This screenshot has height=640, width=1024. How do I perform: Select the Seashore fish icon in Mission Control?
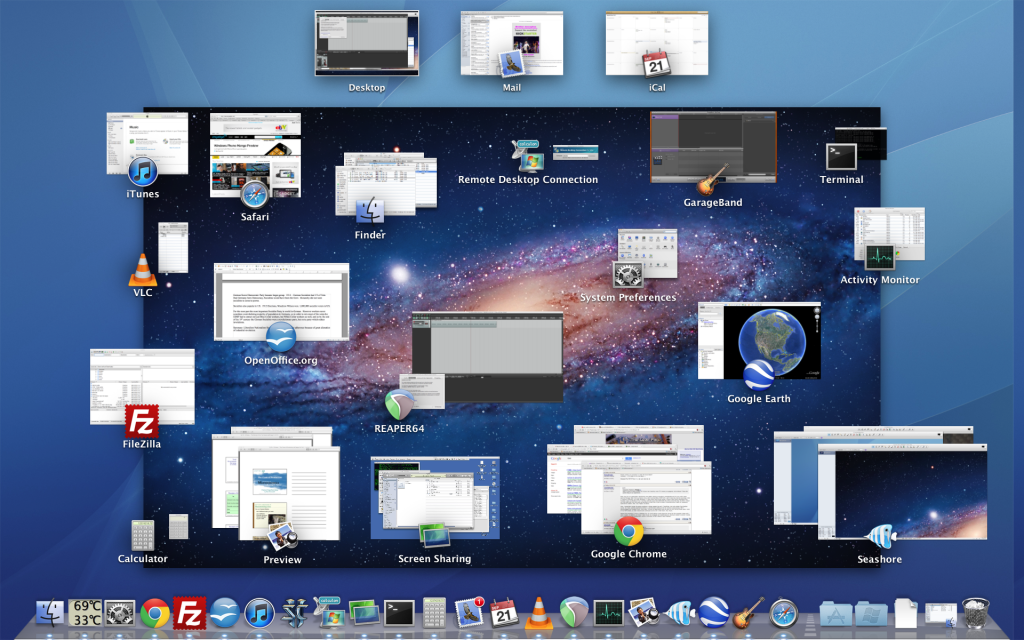[x=880, y=537]
